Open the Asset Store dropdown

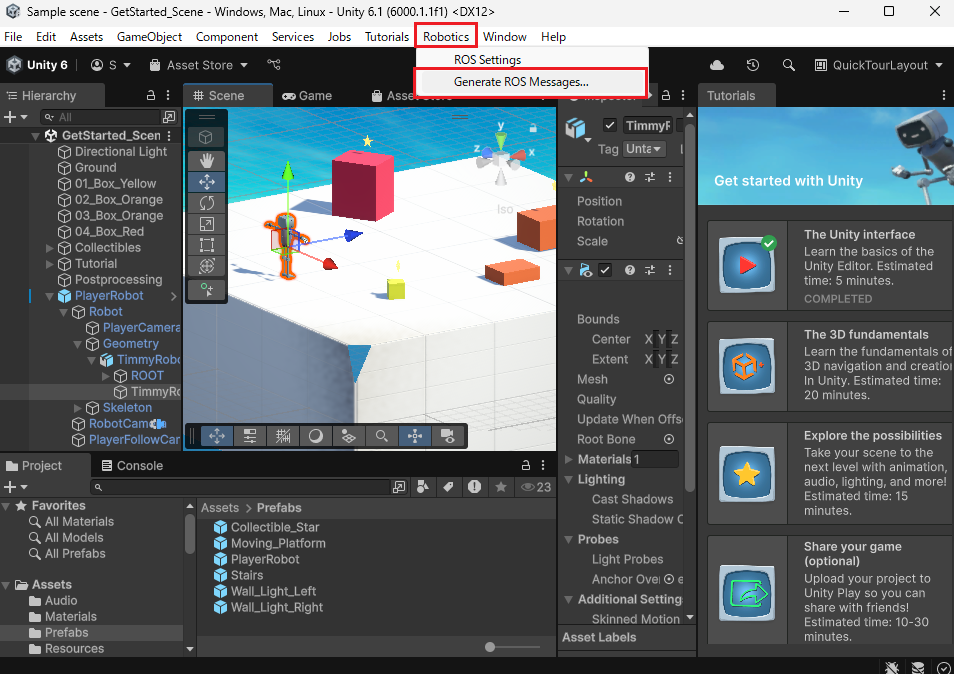199,65
